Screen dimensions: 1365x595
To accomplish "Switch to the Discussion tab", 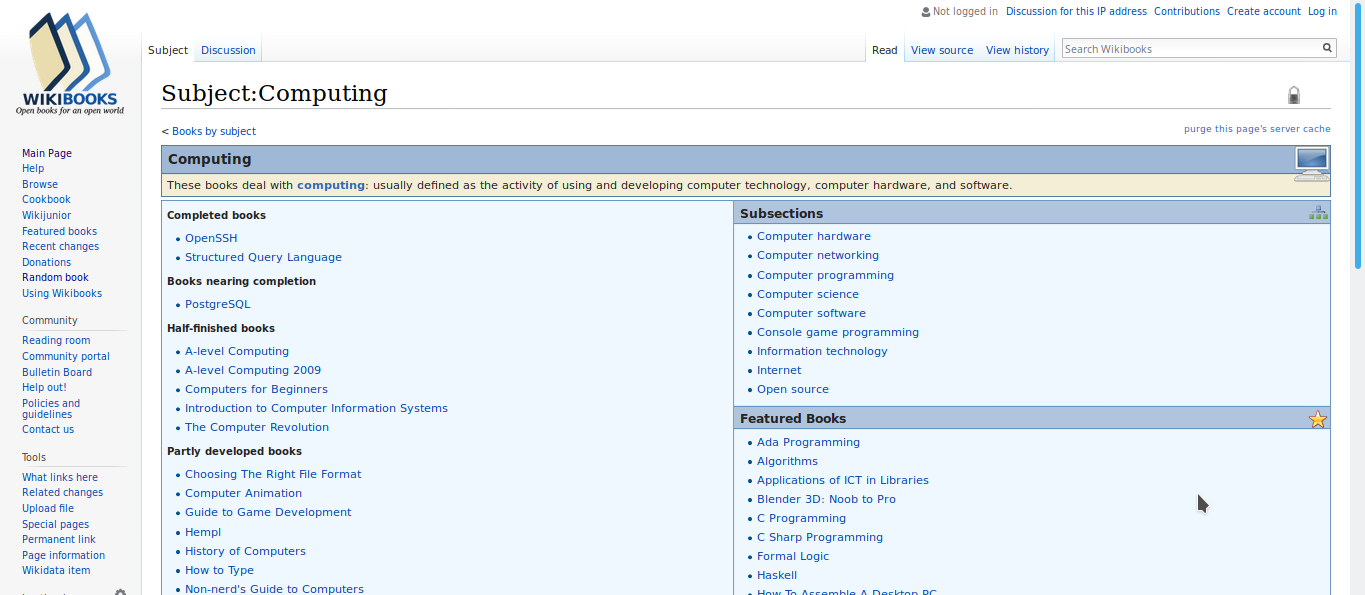I will (x=228, y=50).
